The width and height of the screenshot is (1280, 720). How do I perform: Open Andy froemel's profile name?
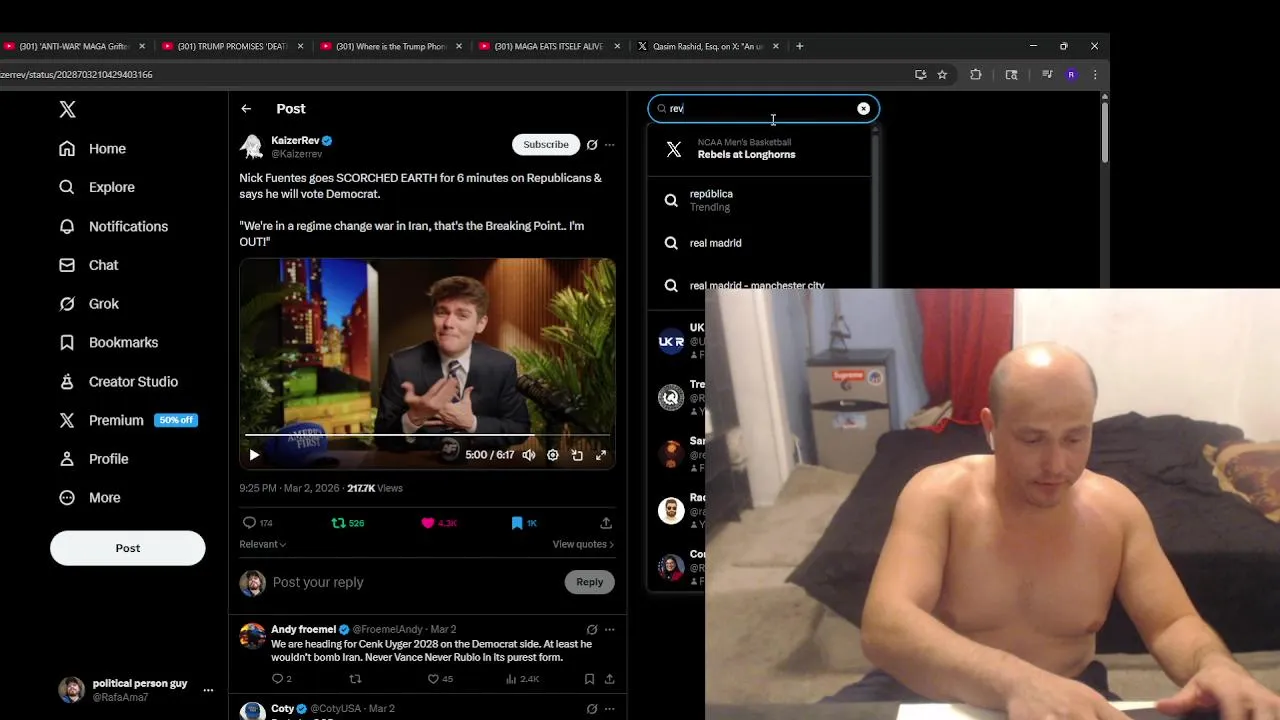303,630
